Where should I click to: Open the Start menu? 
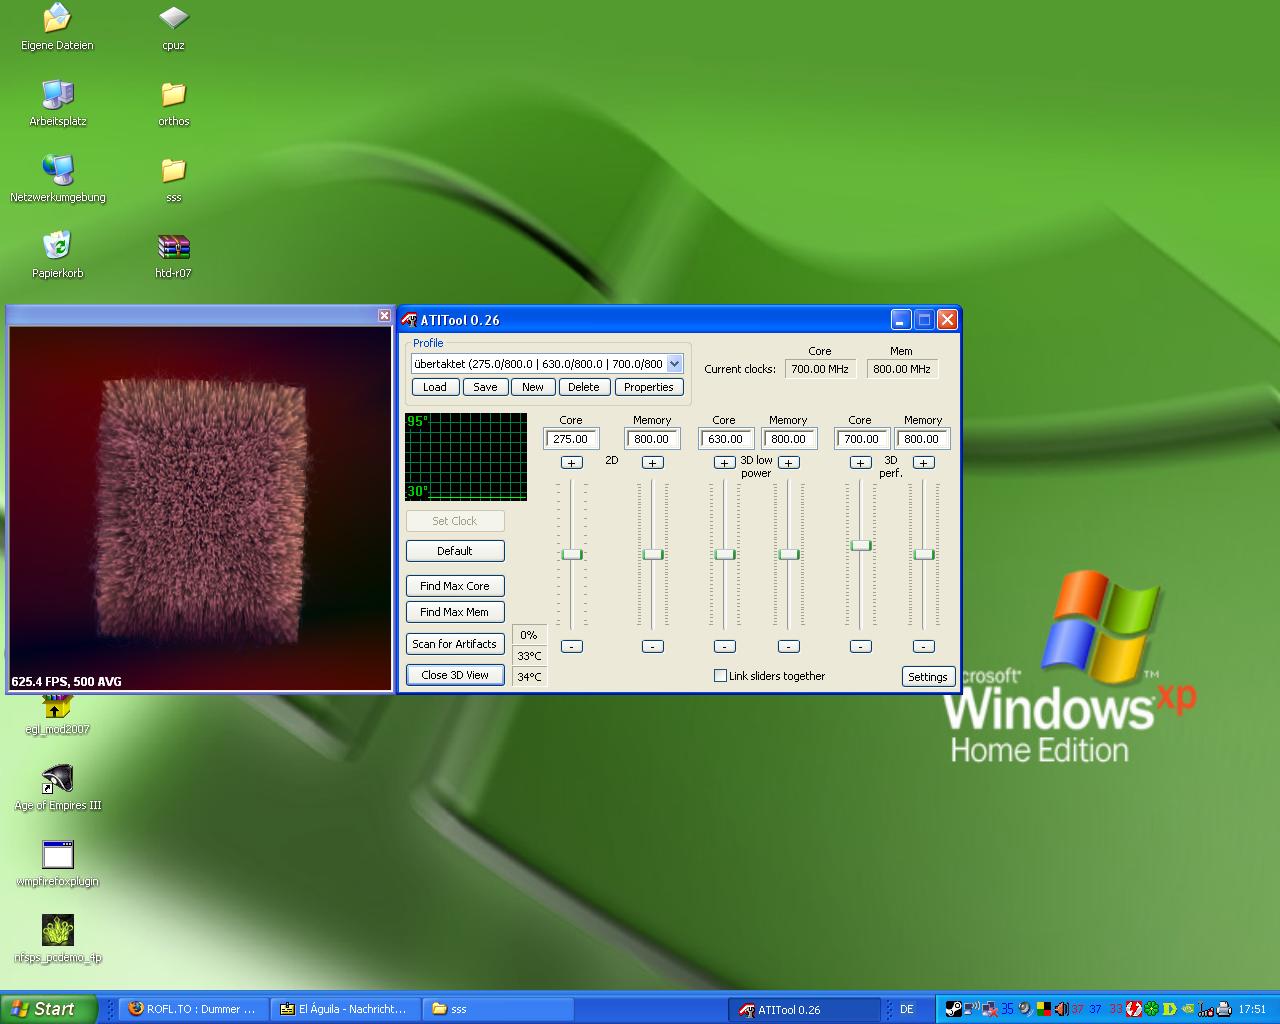(x=49, y=1009)
